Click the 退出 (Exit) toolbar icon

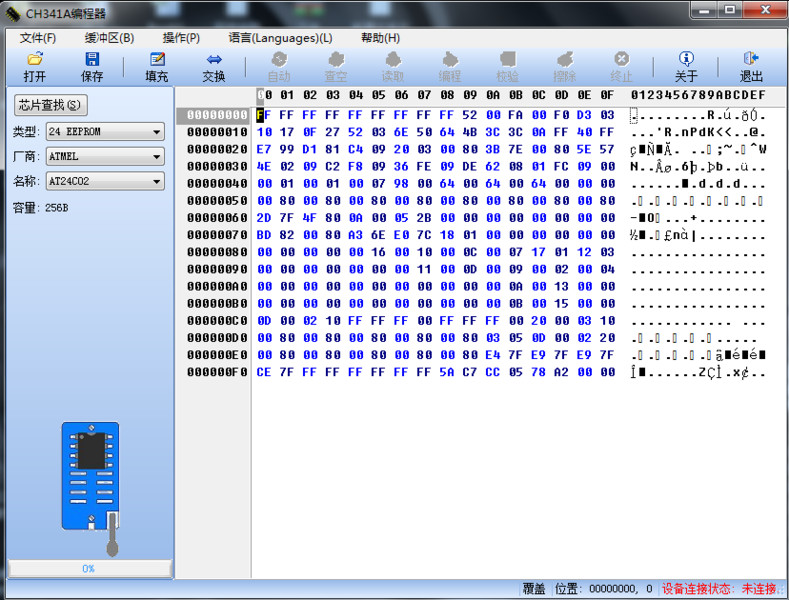tap(751, 60)
